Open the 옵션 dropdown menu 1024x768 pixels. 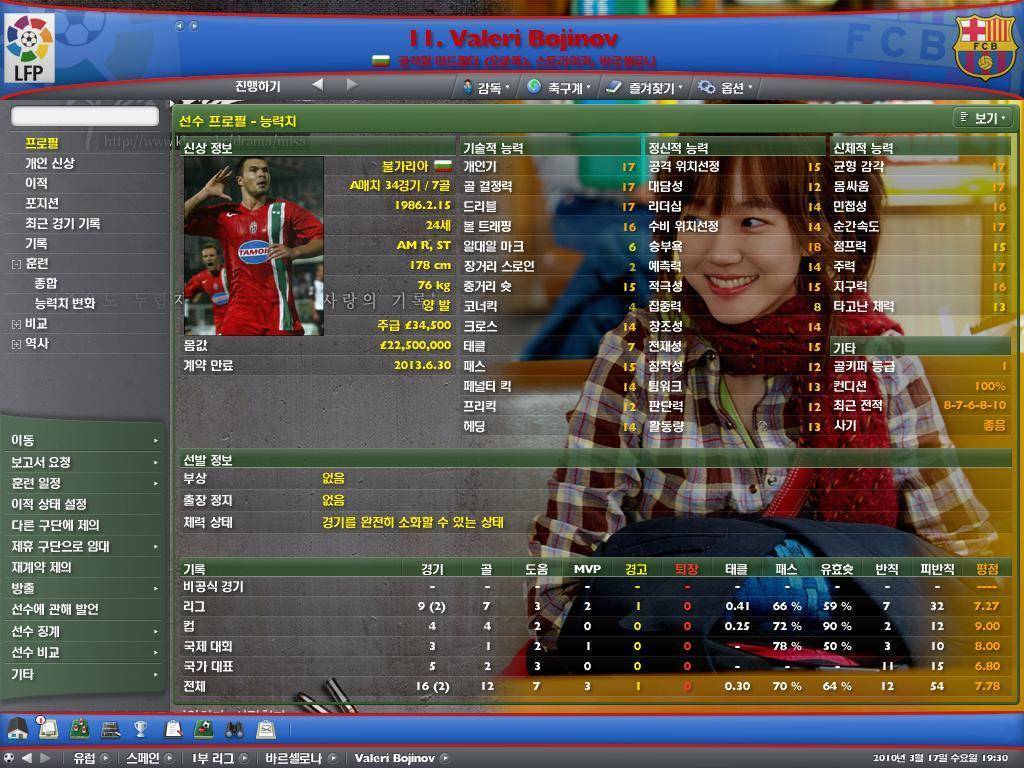pyautogui.click(x=725, y=87)
